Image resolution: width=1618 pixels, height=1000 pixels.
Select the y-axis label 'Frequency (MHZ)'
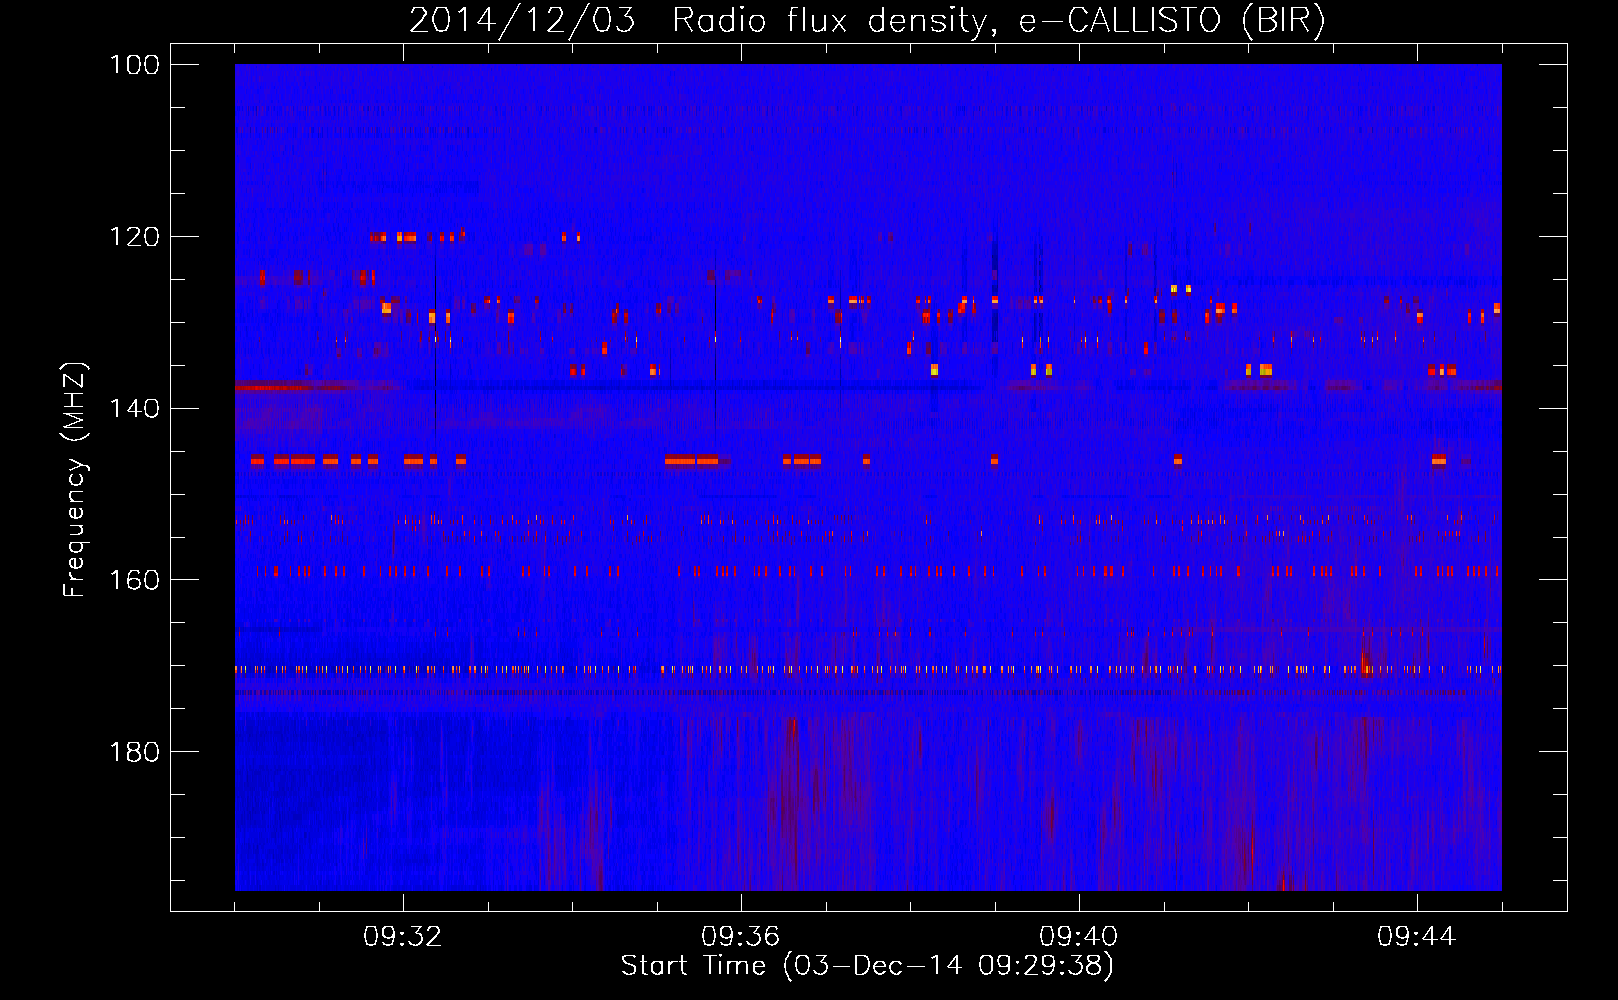(x=75, y=479)
